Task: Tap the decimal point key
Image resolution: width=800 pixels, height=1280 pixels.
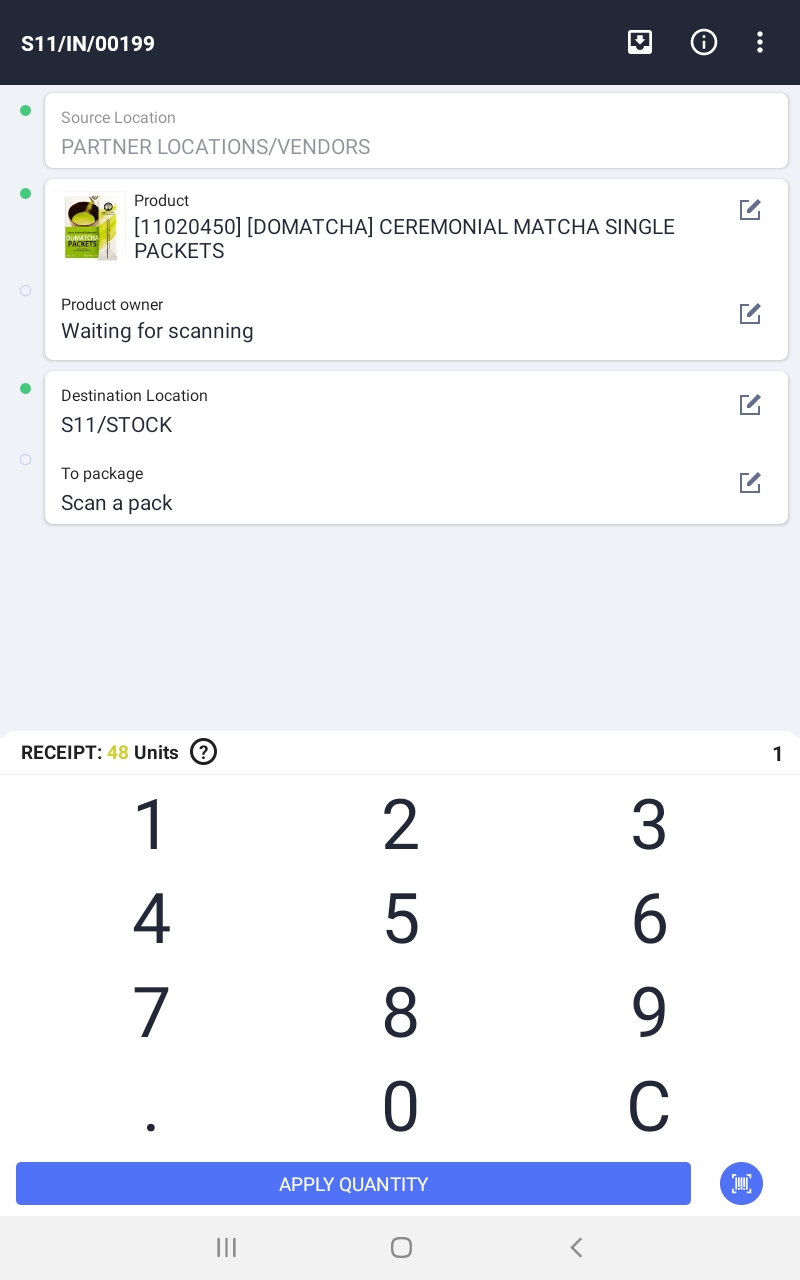Action: click(151, 1107)
